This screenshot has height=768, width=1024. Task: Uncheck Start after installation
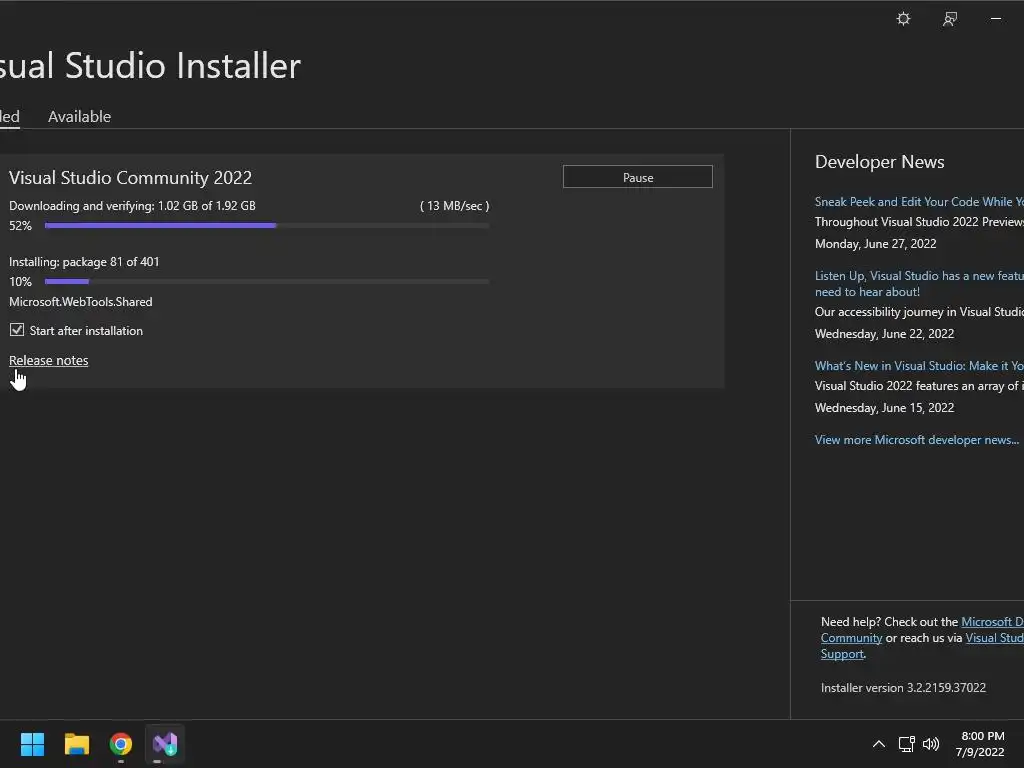pyautogui.click(x=17, y=330)
